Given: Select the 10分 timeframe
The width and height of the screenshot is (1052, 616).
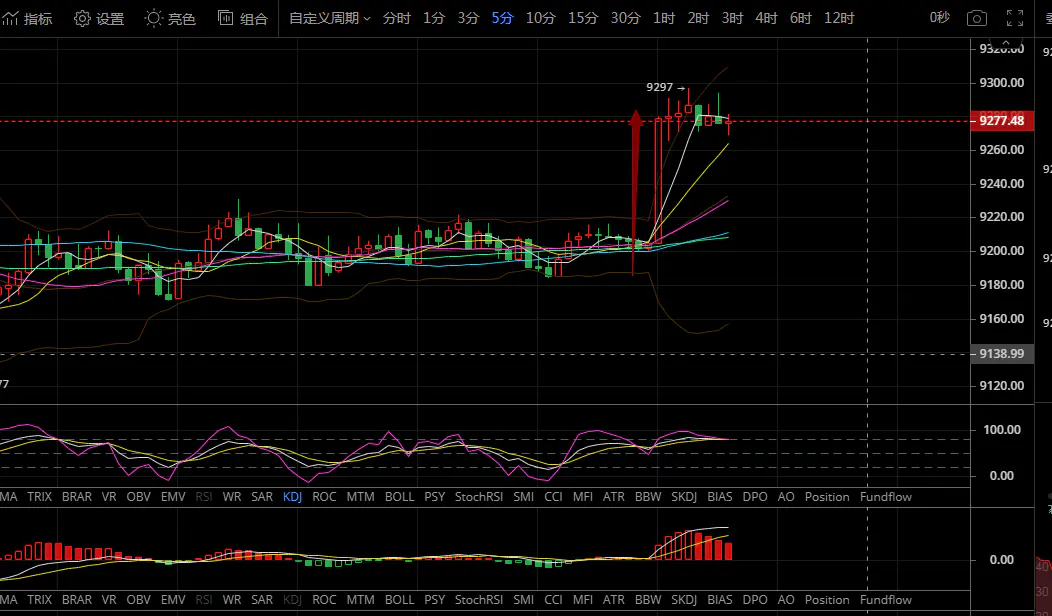Looking at the screenshot, I should 541,19.
